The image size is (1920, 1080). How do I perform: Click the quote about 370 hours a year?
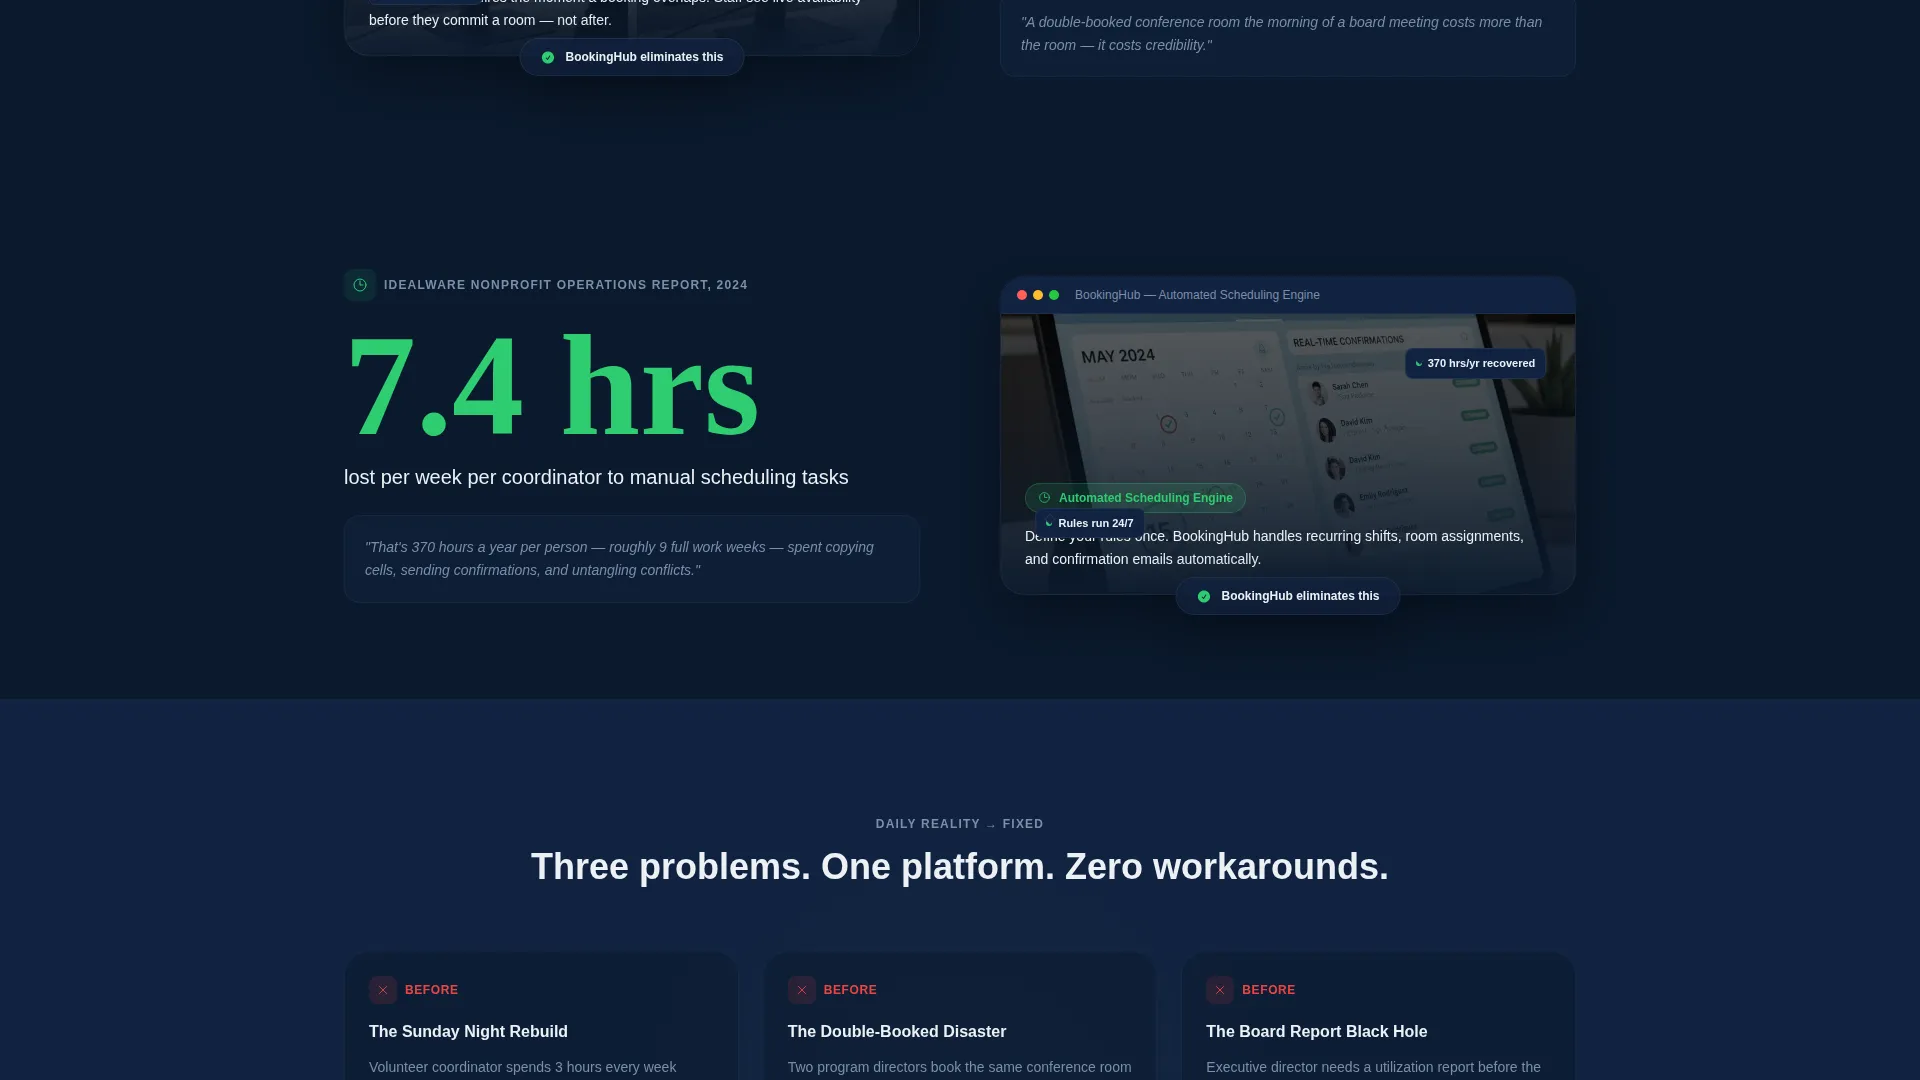(x=632, y=559)
